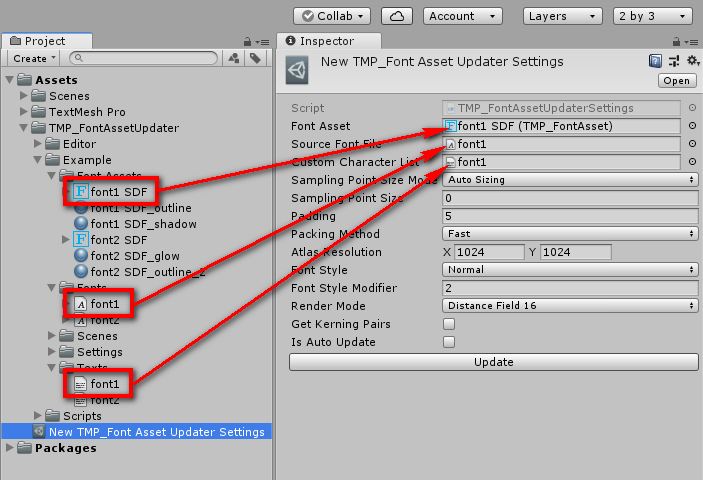Enable the Is Auto Update checkbox
Screen dimensions: 703x480
[x=449, y=342]
